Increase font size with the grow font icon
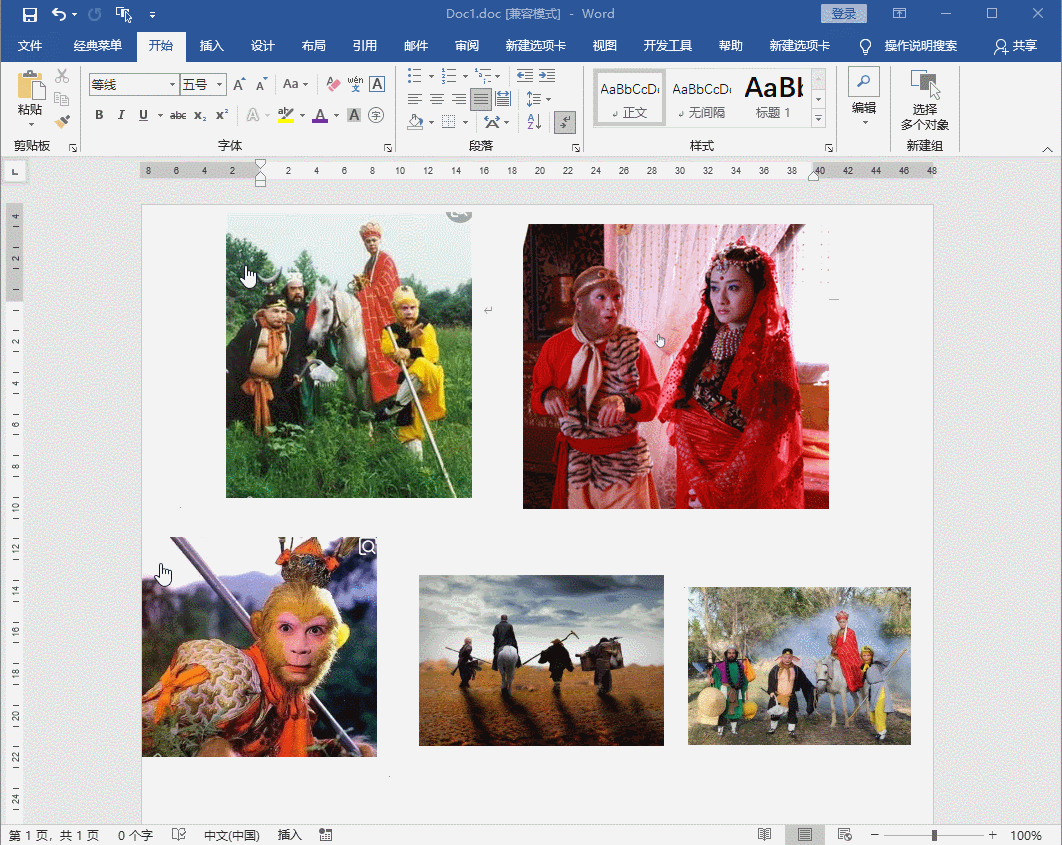The image size is (1062, 845). (x=239, y=85)
